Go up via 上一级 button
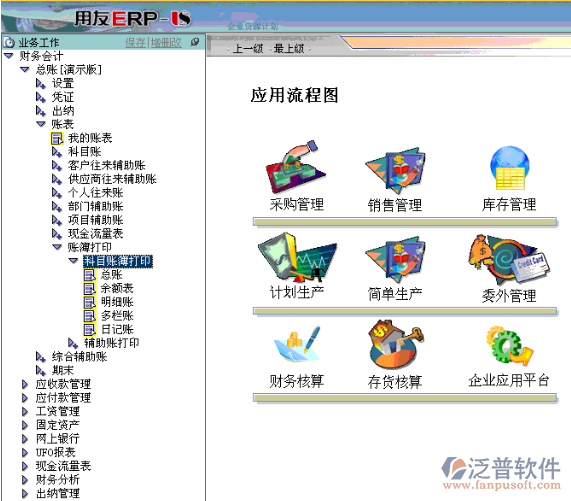This screenshot has width=571, height=501. coord(248,48)
